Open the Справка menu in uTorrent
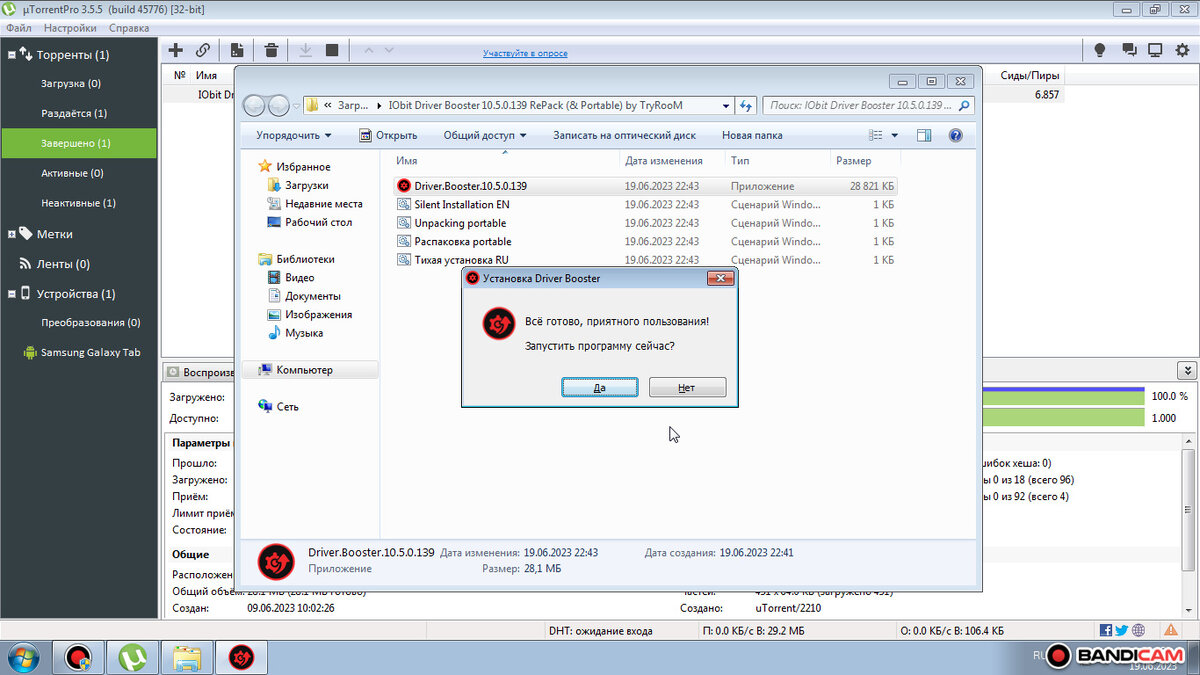Screen dimensions: 1200x675 tap(129, 28)
